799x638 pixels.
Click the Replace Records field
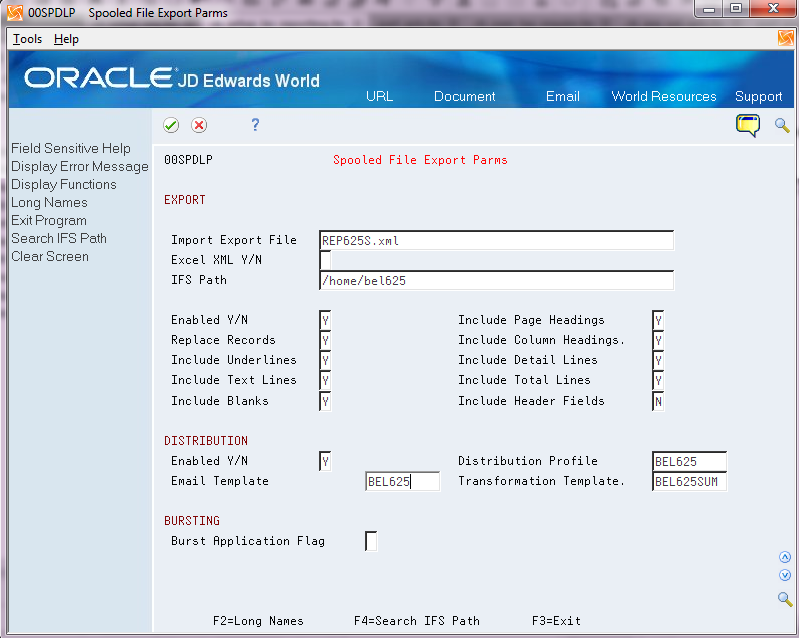(x=325, y=340)
